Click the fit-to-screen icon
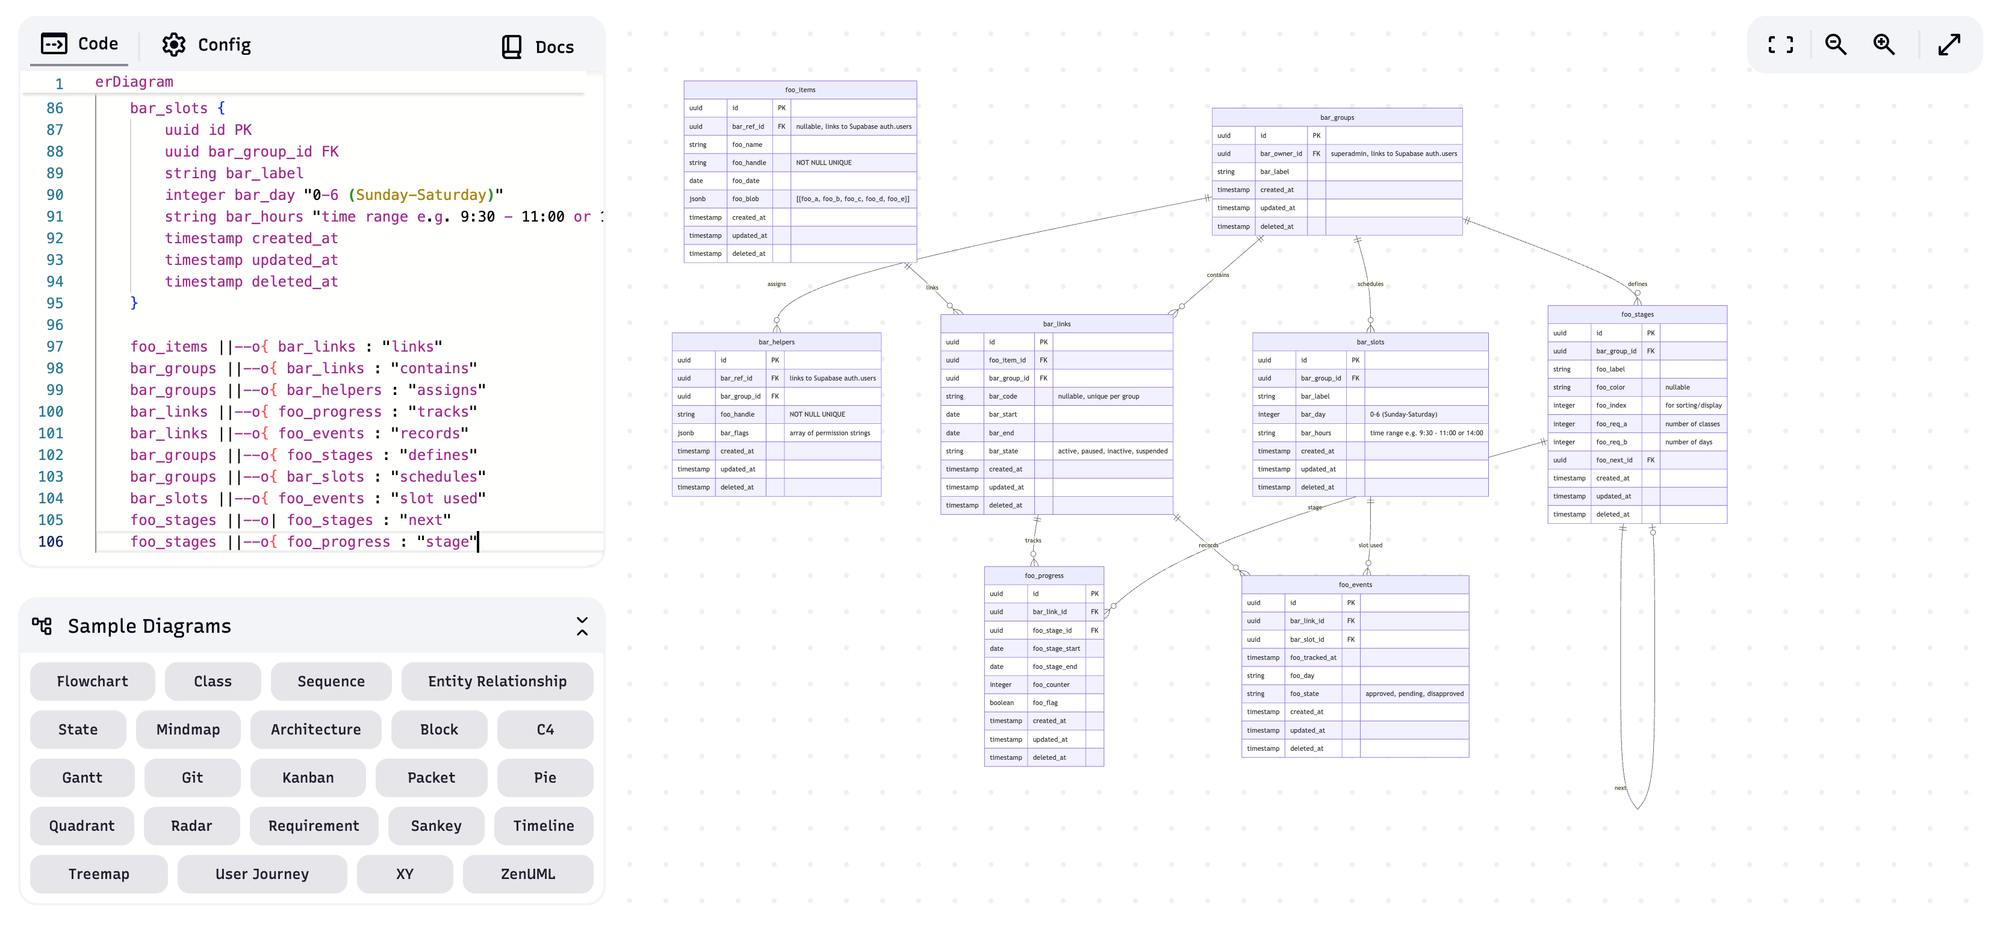This screenshot has width=2000, height=926. pyautogui.click(x=1780, y=45)
